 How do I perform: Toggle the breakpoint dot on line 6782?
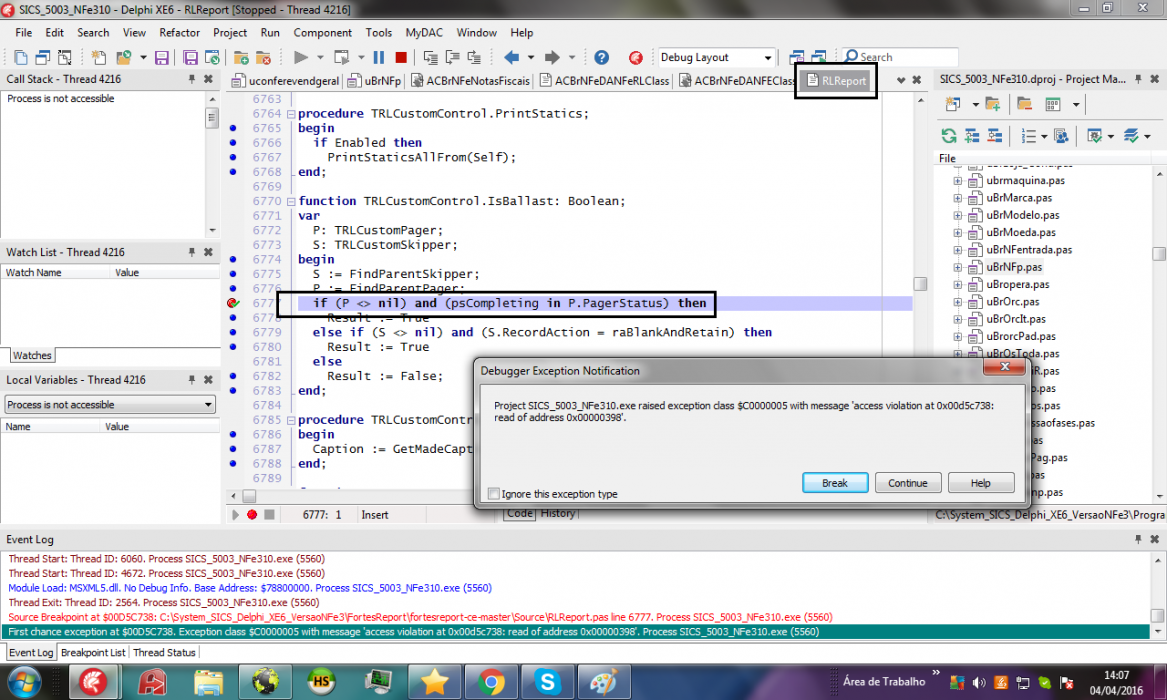pyautogui.click(x=233, y=376)
